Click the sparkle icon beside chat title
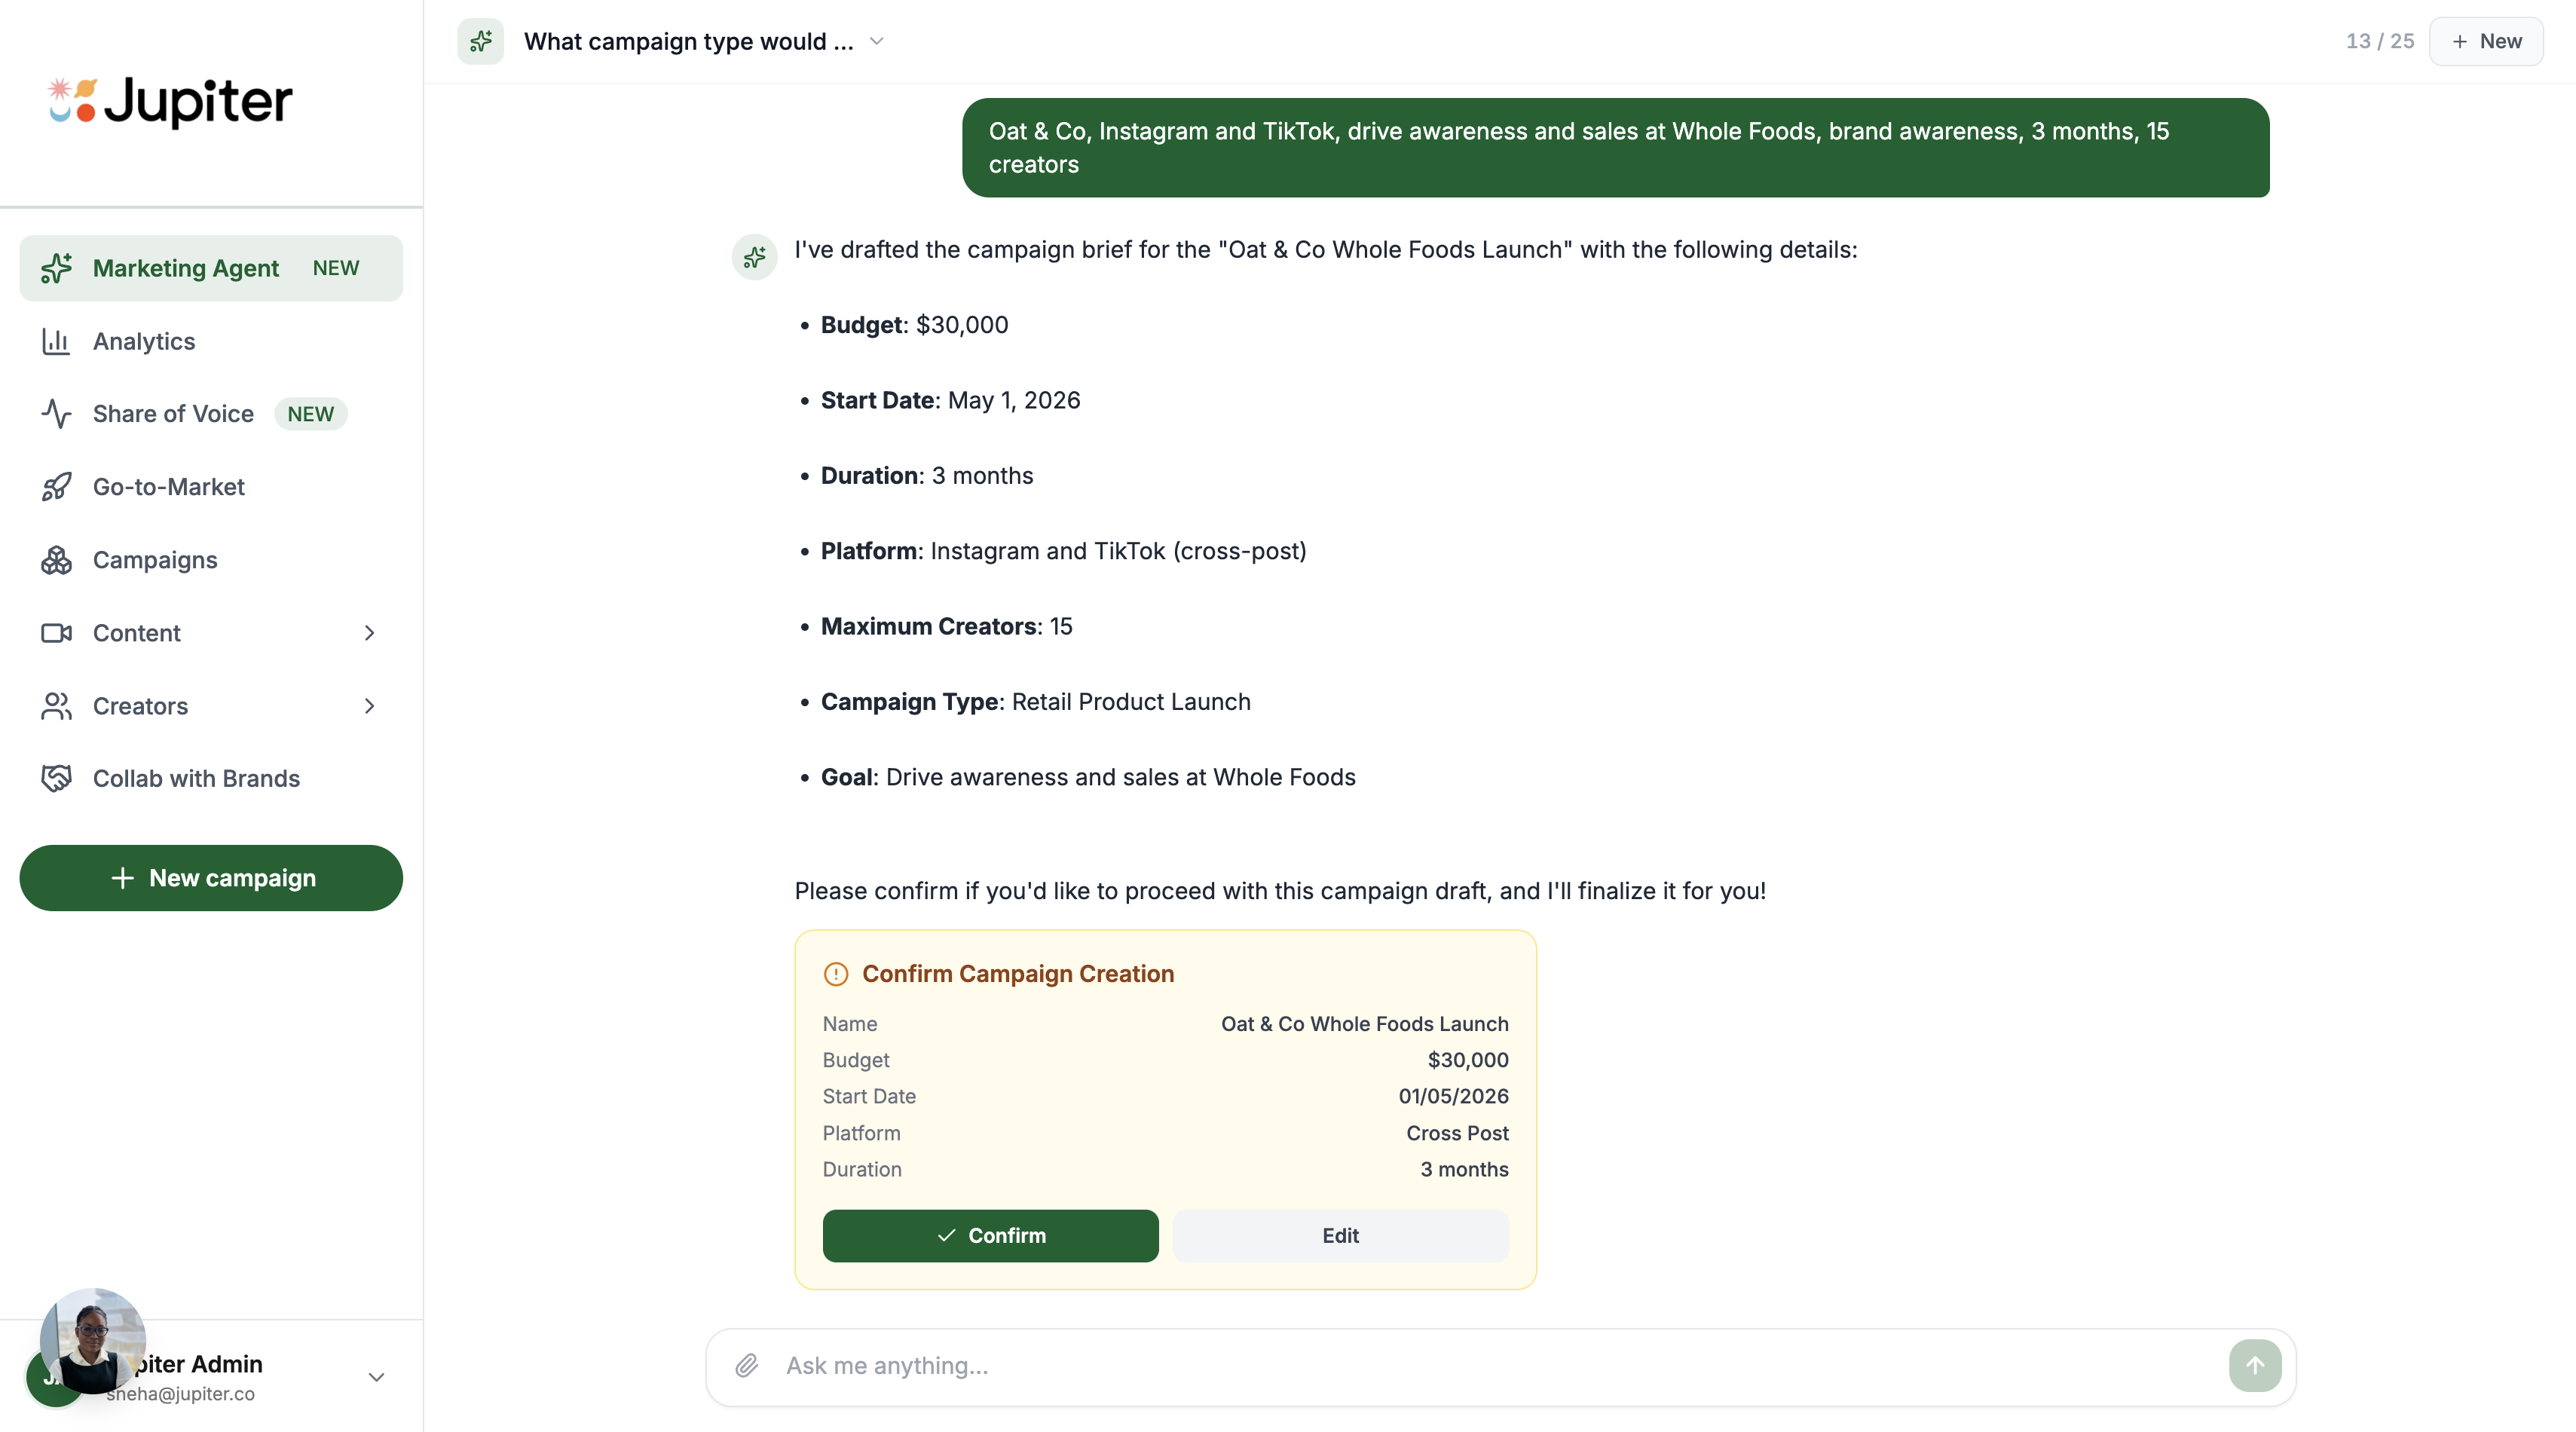The height and width of the screenshot is (1432, 2576). coord(481,42)
